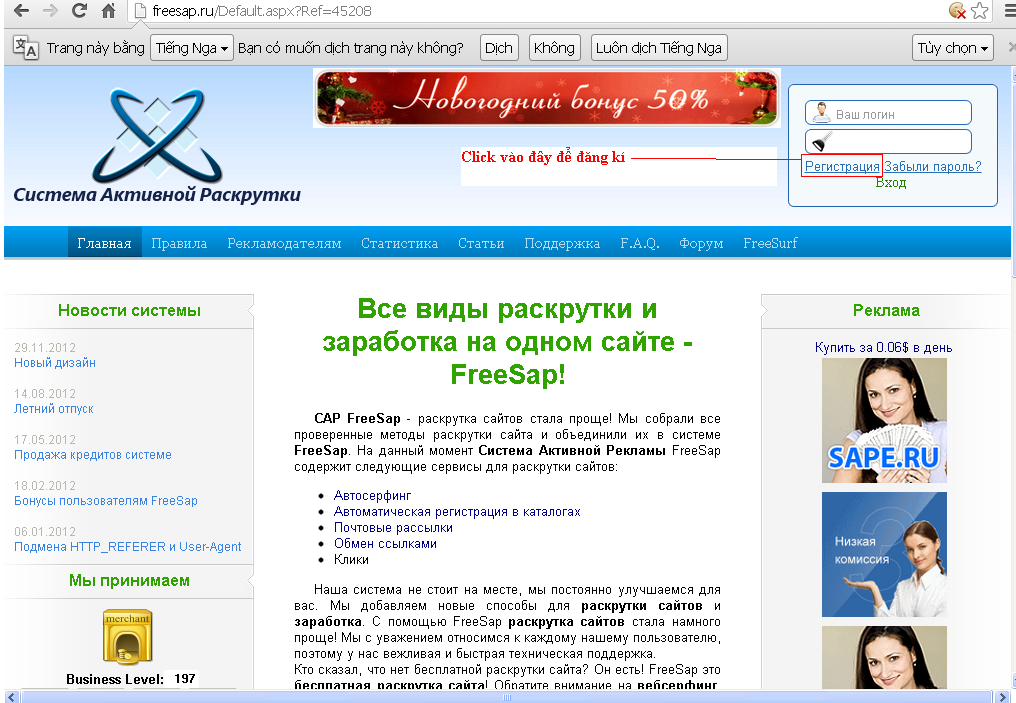This screenshot has width=1016, height=703.
Task: Reload the page with the refresh icon
Action: (79, 10)
